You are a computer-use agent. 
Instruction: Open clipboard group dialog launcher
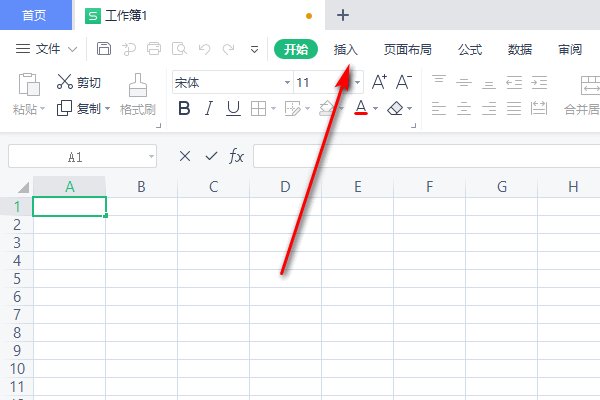coord(159,125)
